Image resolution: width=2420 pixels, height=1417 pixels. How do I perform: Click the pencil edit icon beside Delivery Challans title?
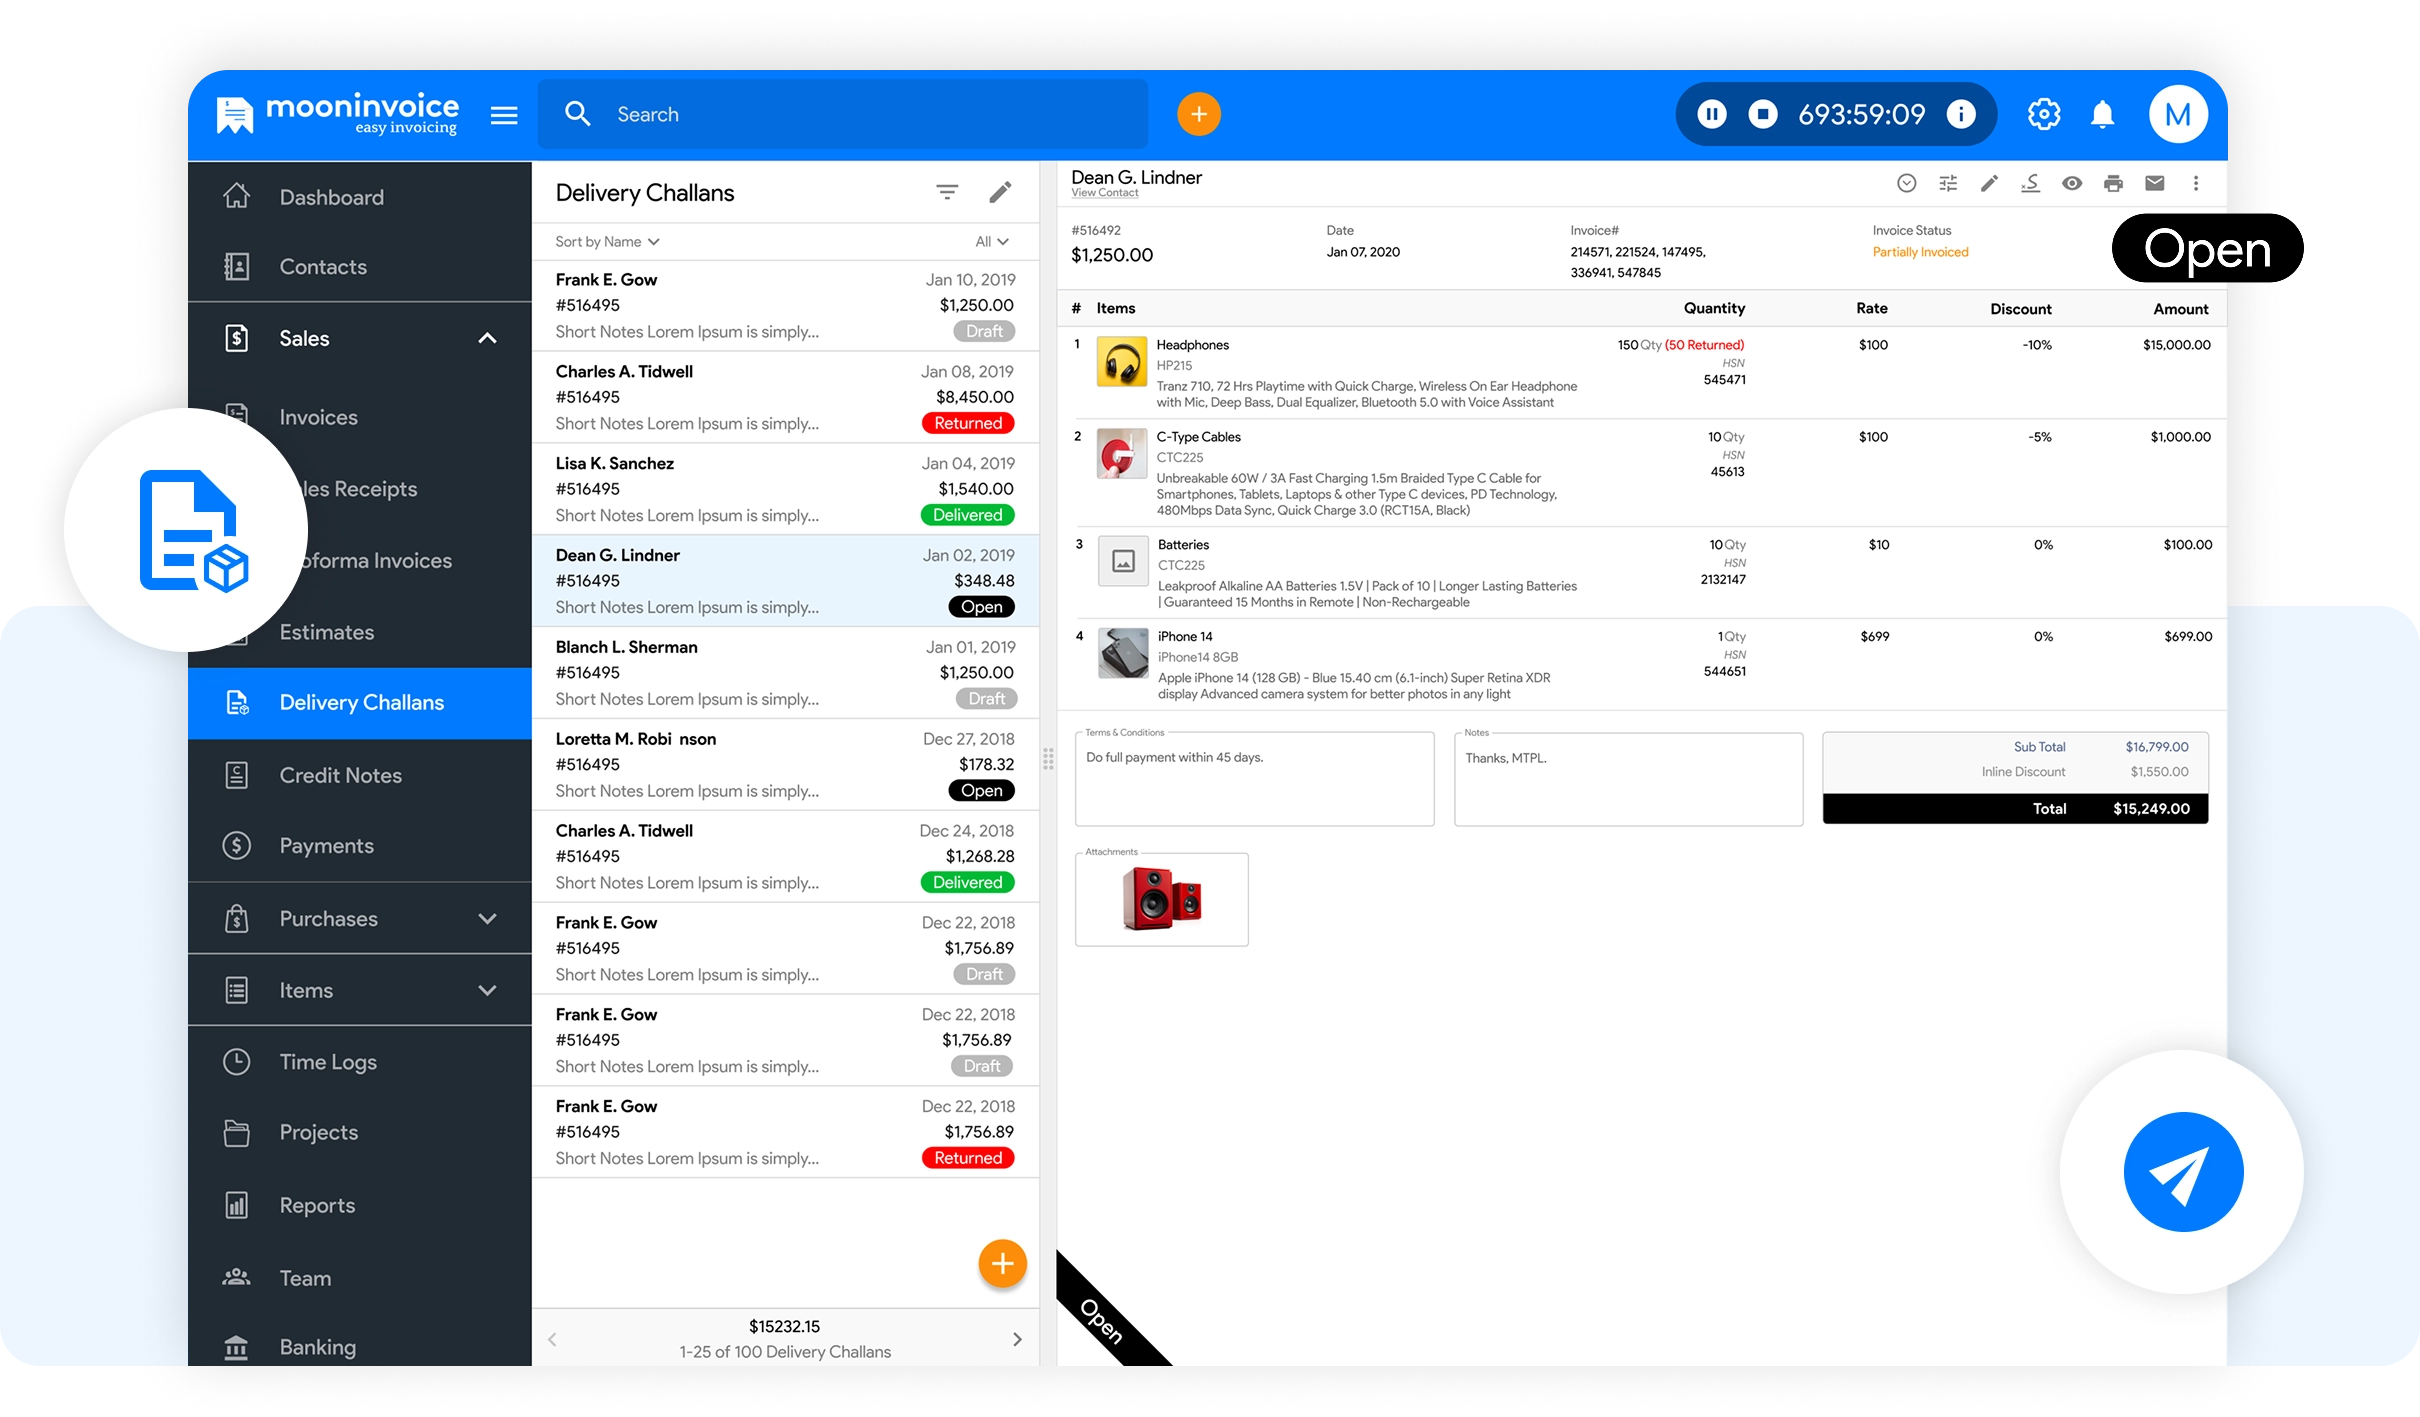pyautogui.click(x=1000, y=192)
